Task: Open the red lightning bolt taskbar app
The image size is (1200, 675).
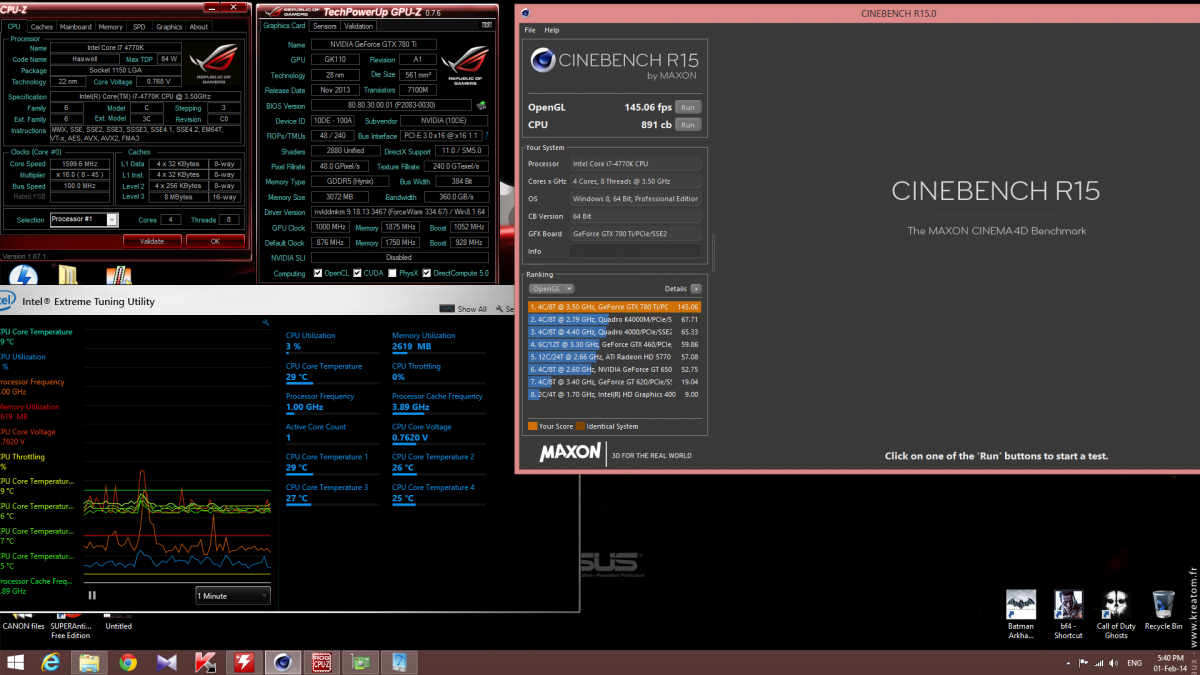Action: click(244, 661)
